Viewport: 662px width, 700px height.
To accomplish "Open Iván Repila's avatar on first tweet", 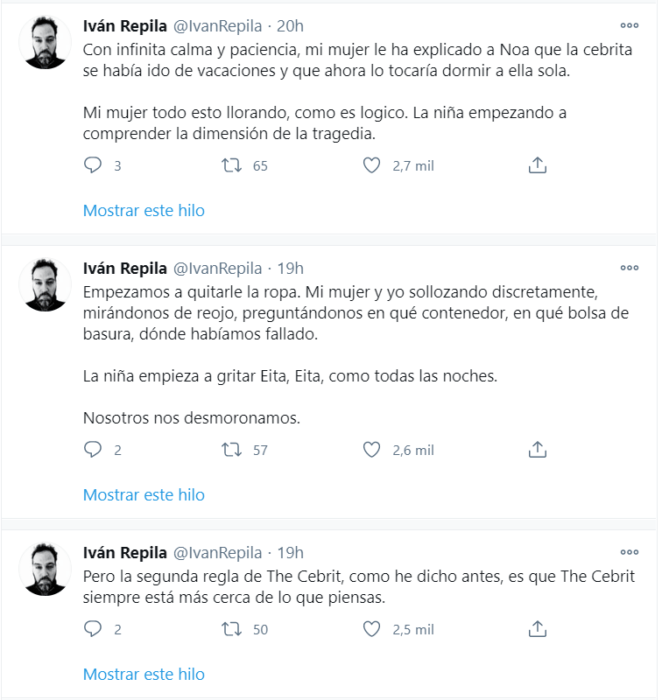I will point(45,42).
